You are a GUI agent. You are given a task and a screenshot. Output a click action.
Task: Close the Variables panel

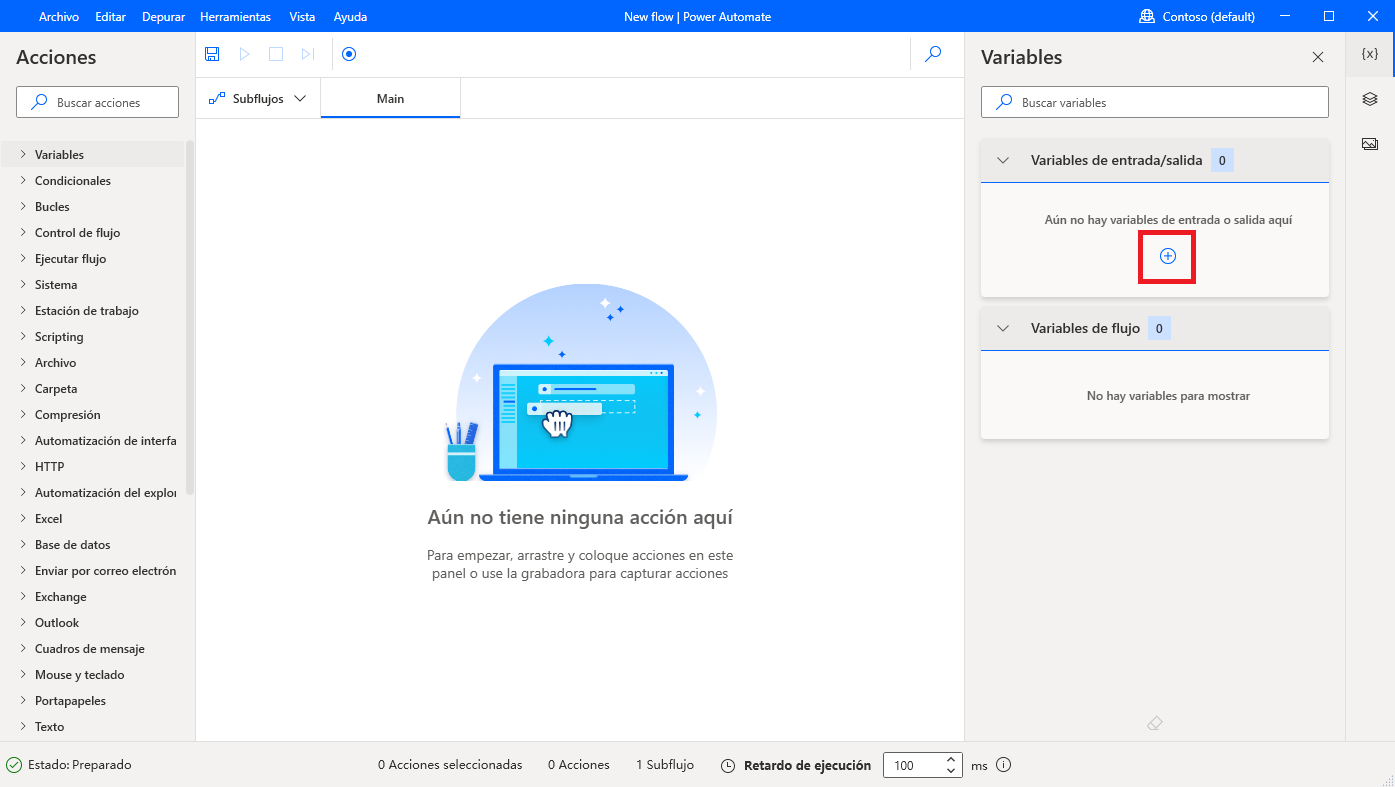tap(1318, 57)
